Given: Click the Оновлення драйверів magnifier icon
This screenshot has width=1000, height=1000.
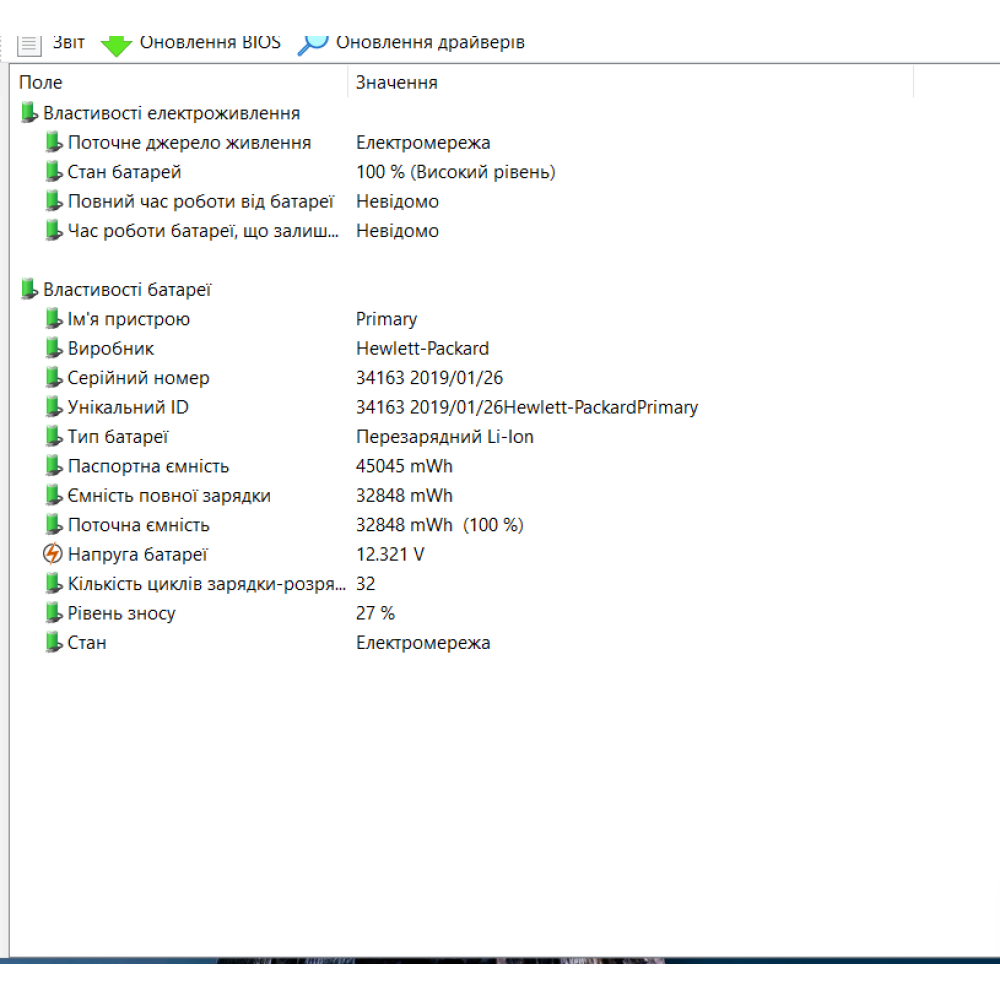Looking at the screenshot, I should click(313, 45).
